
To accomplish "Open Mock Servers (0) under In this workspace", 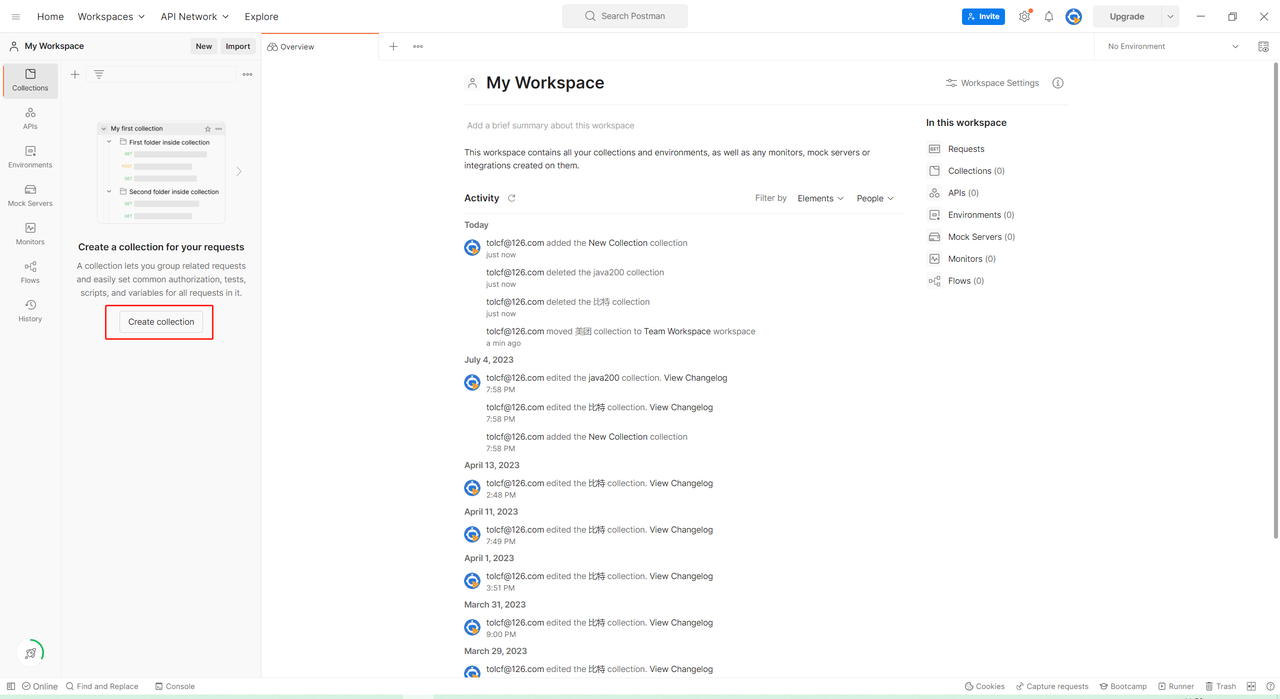I will pyautogui.click(x=972, y=237).
